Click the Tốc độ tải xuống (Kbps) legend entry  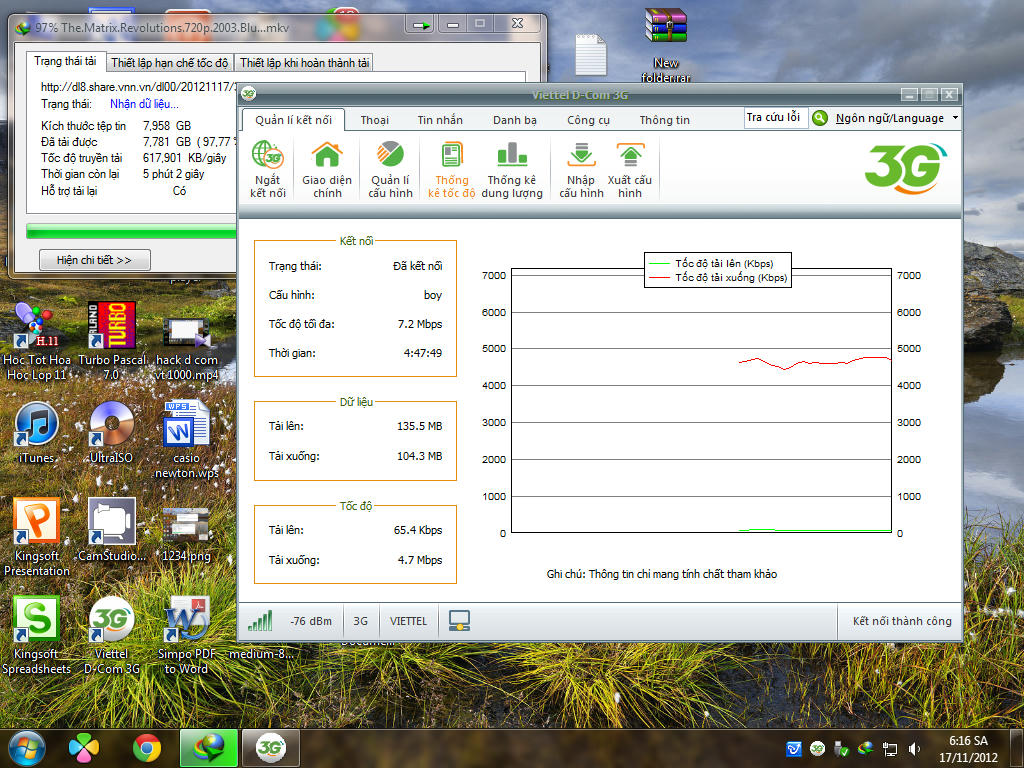click(x=718, y=278)
